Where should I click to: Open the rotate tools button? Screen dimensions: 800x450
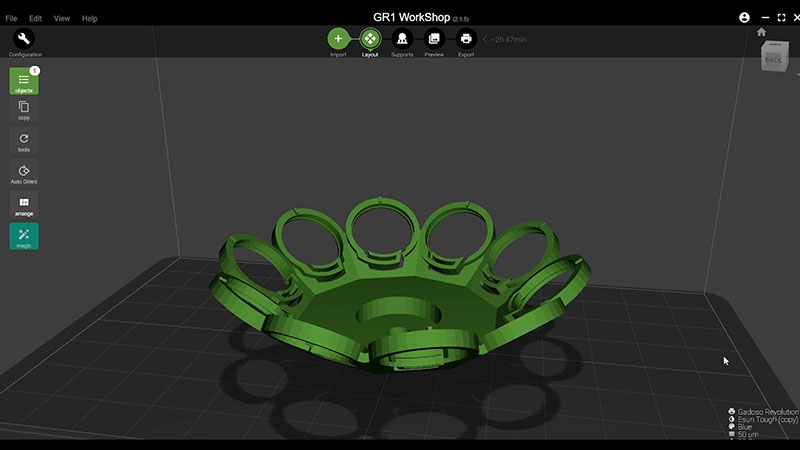(x=24, y=140)
